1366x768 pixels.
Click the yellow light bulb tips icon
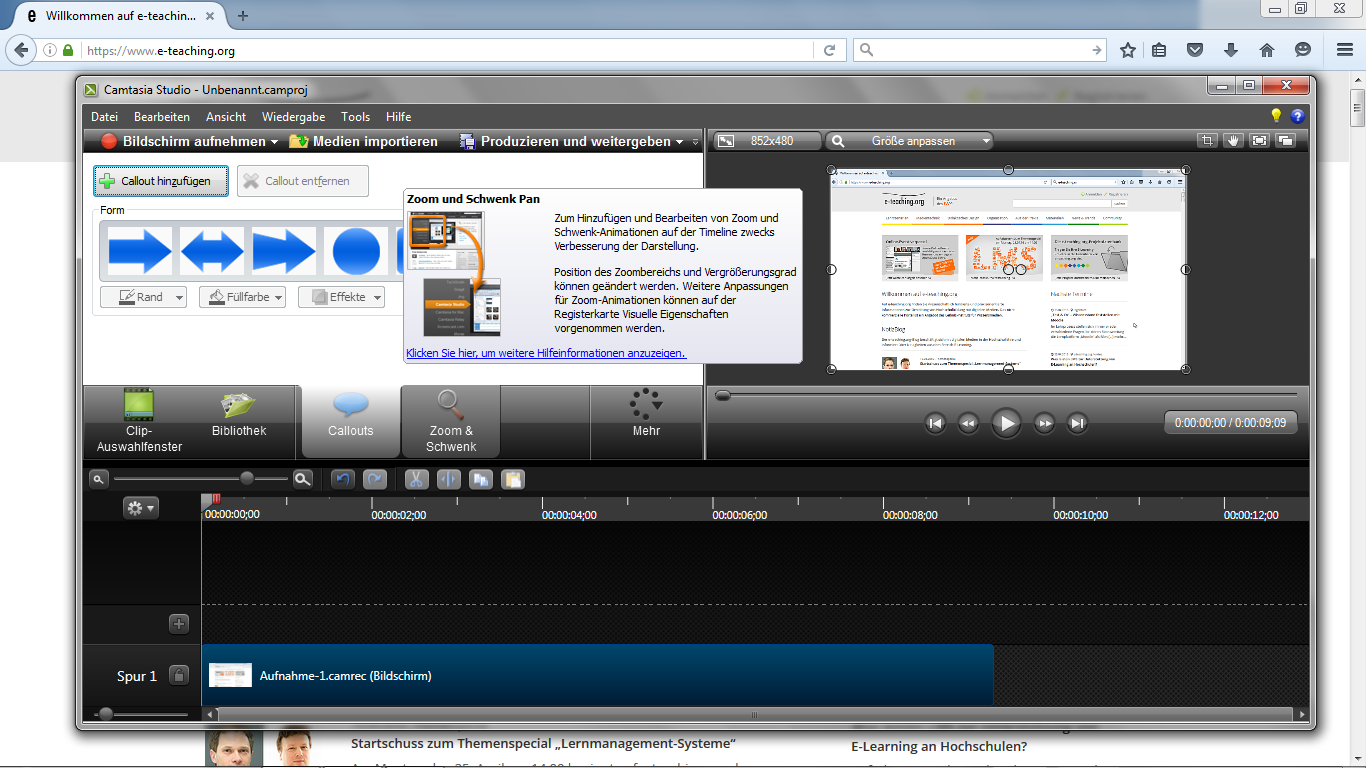tap(1276, 116)
